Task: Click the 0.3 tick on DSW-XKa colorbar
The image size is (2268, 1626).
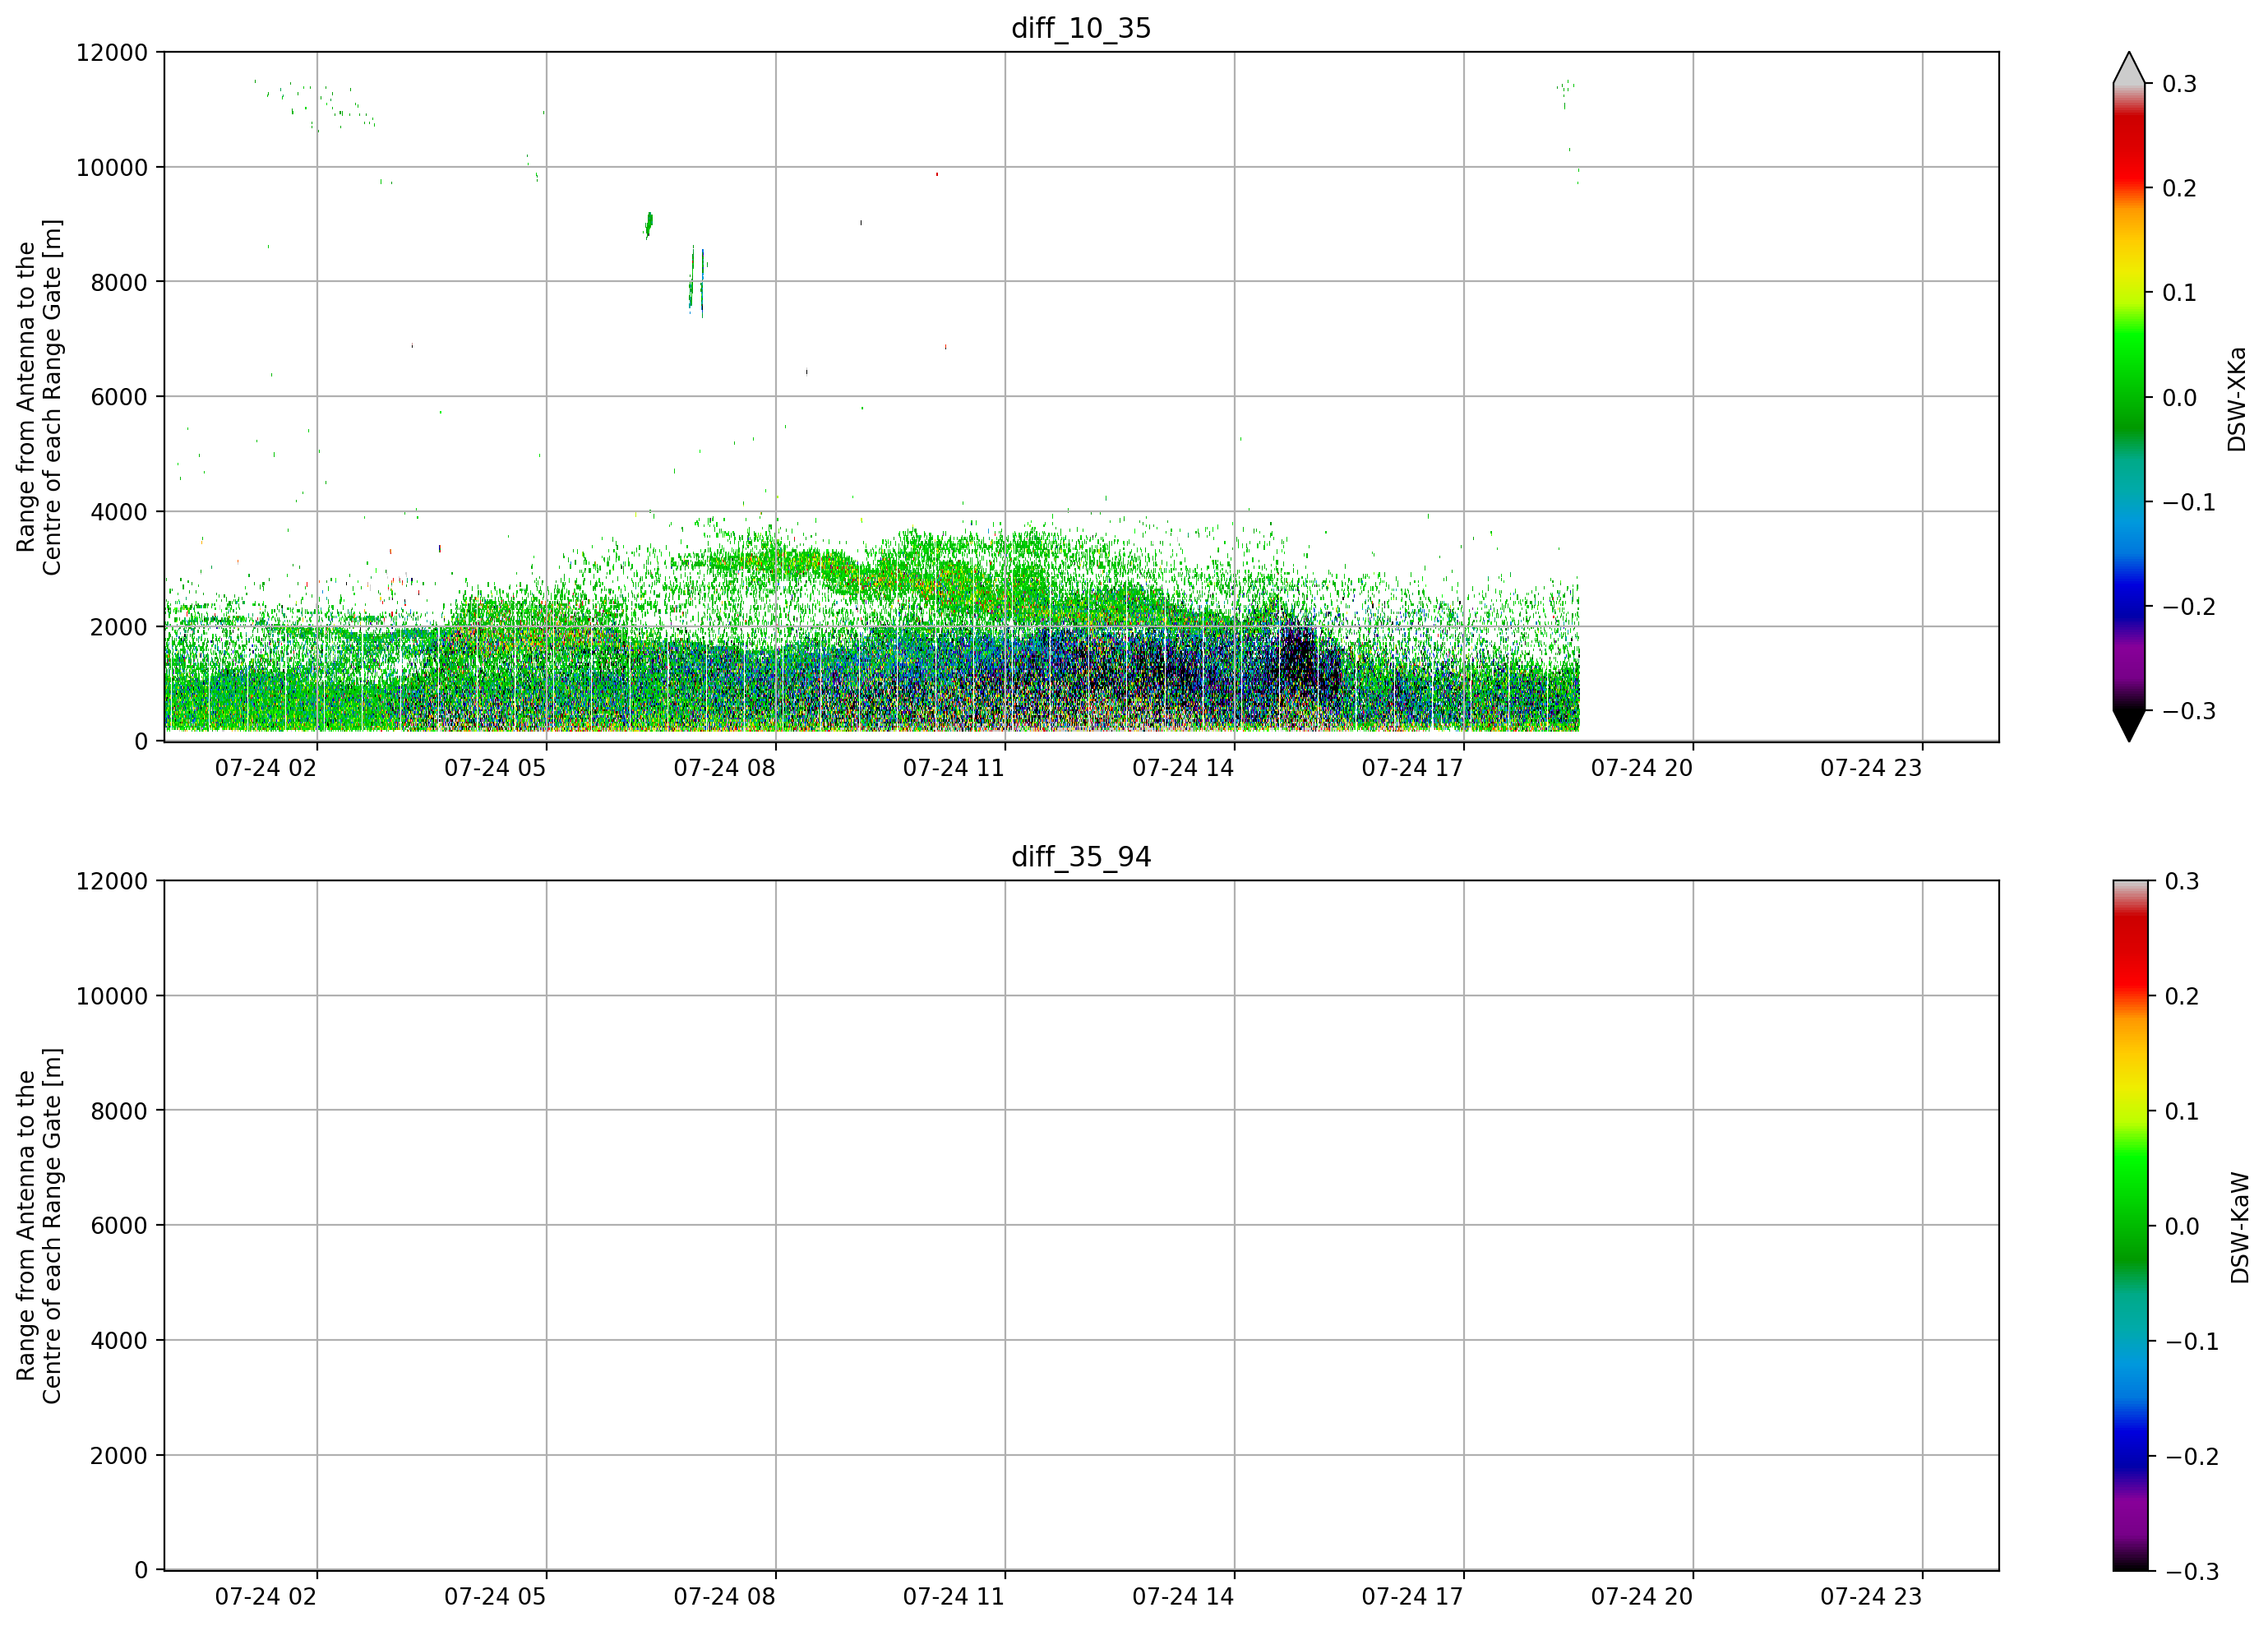Action: tap(2180, 84)
